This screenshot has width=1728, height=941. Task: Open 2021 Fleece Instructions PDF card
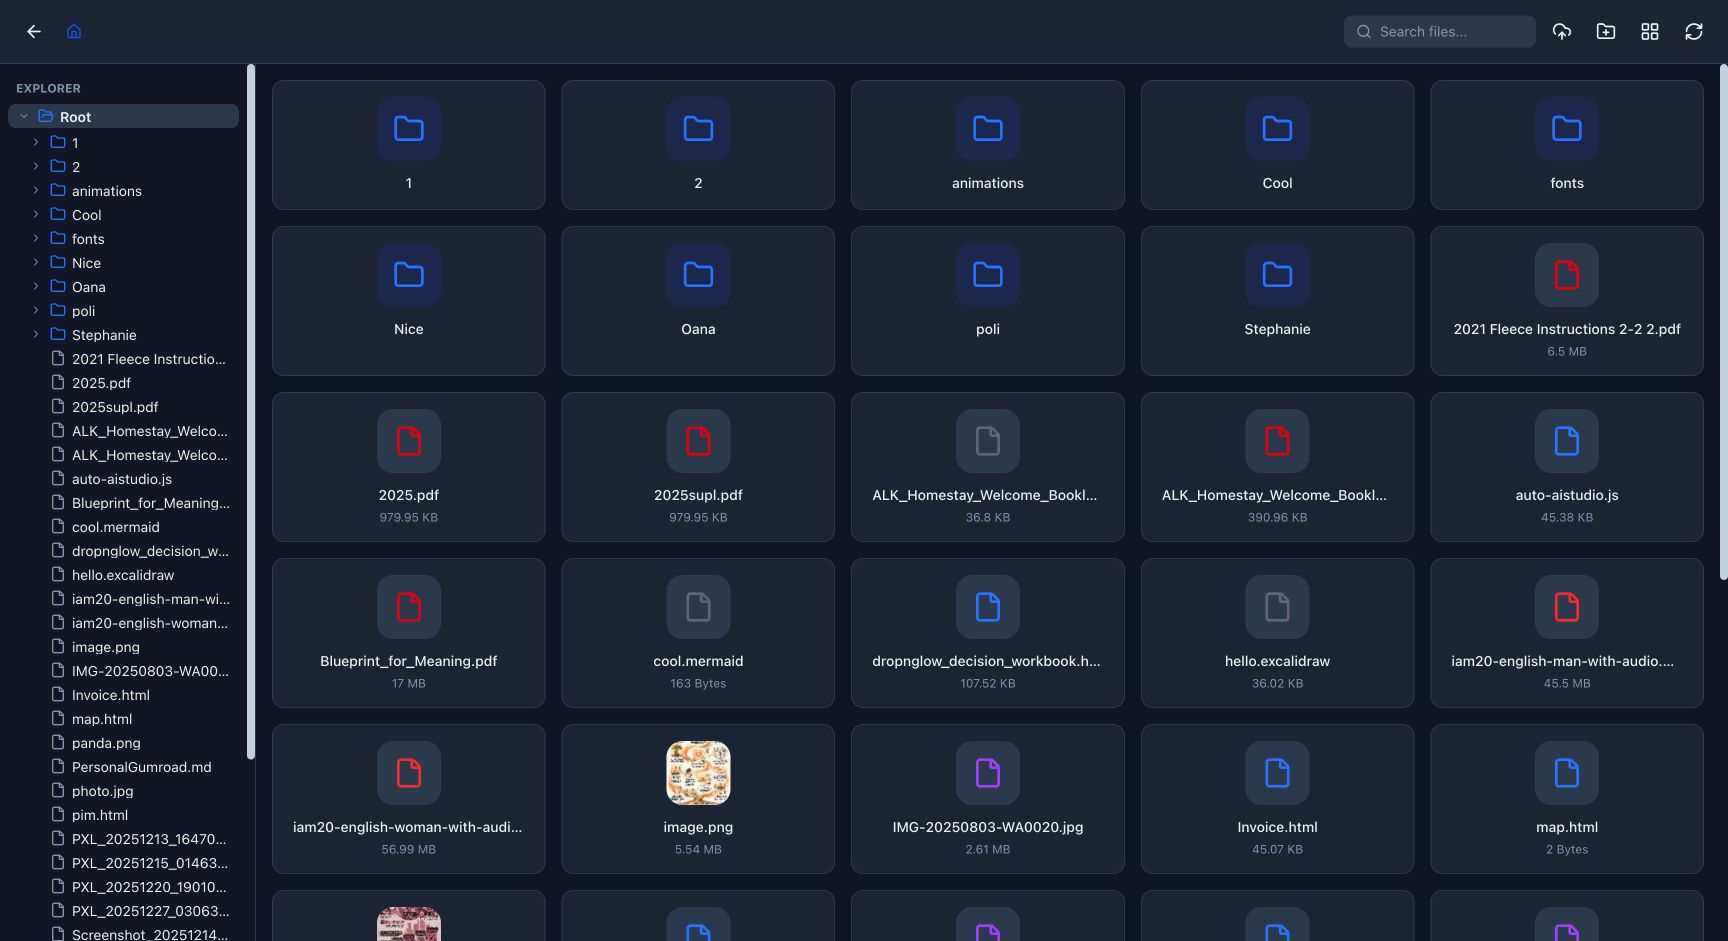coord(1567,301)
